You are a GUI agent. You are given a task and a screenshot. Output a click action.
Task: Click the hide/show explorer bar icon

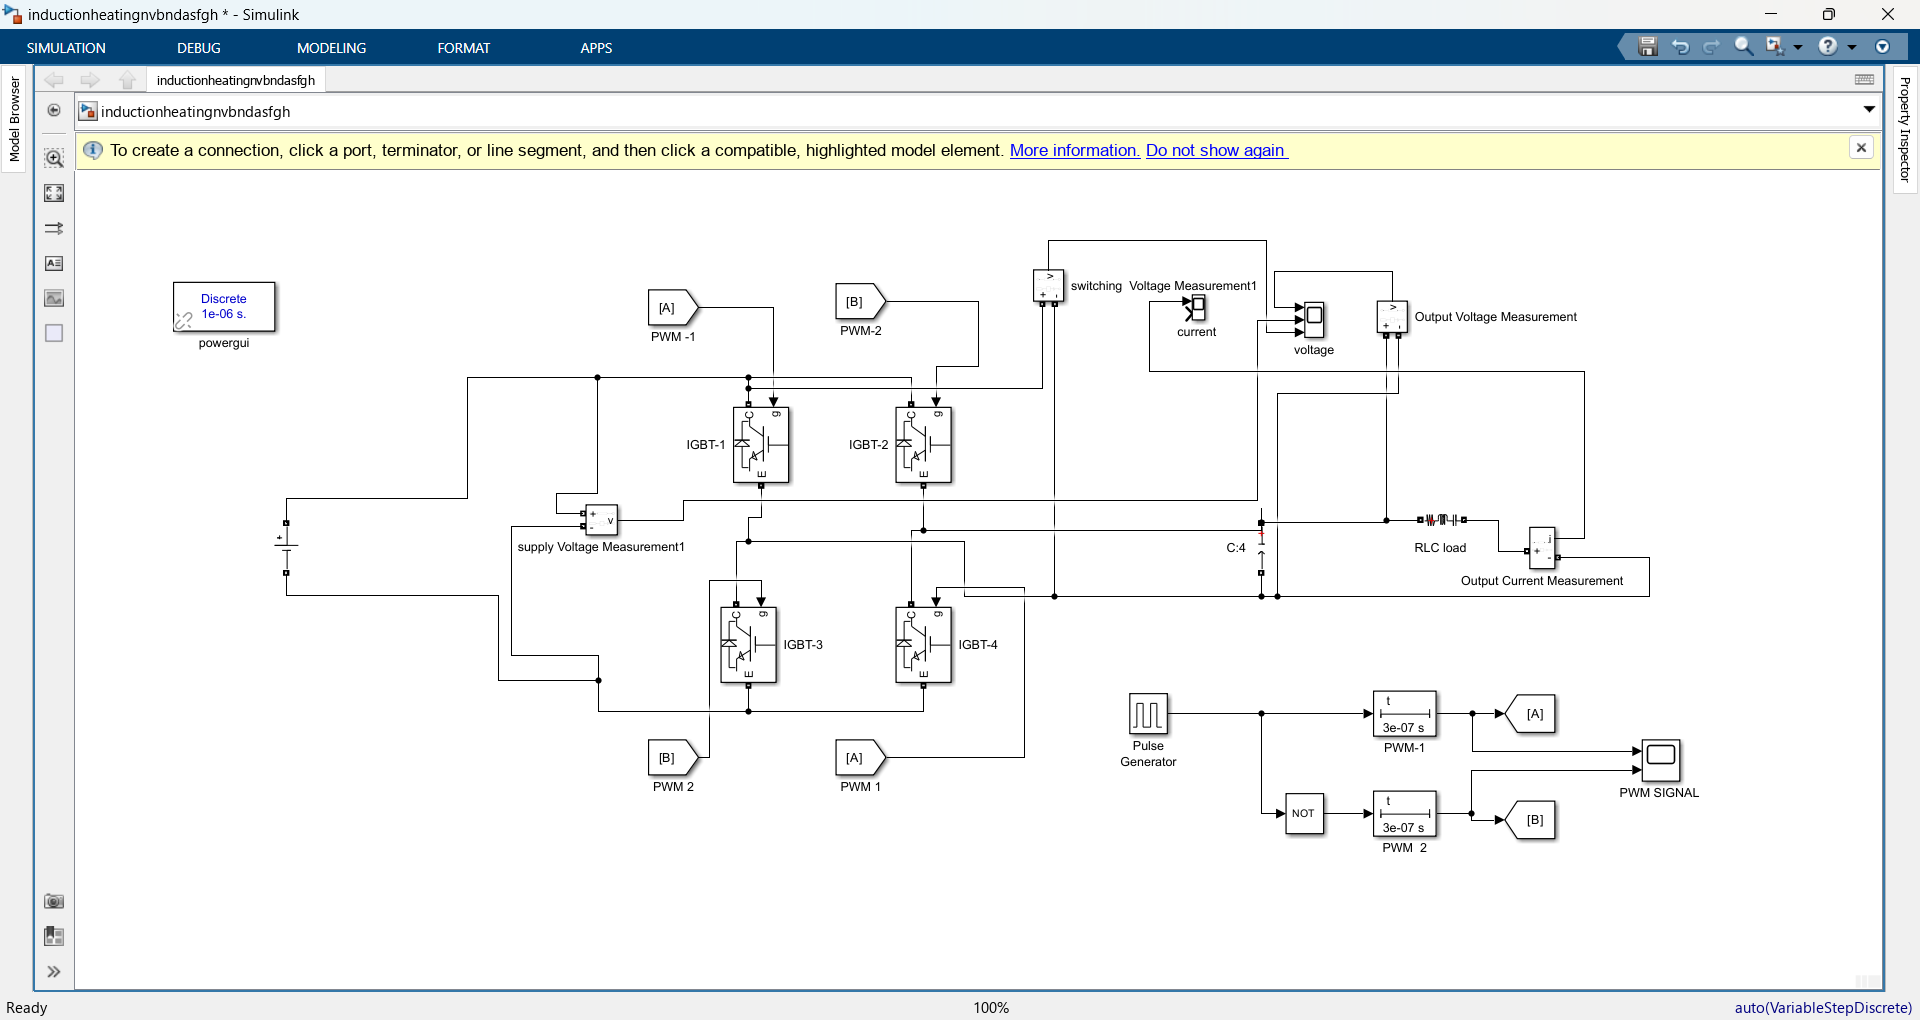[x=54, y=110]
